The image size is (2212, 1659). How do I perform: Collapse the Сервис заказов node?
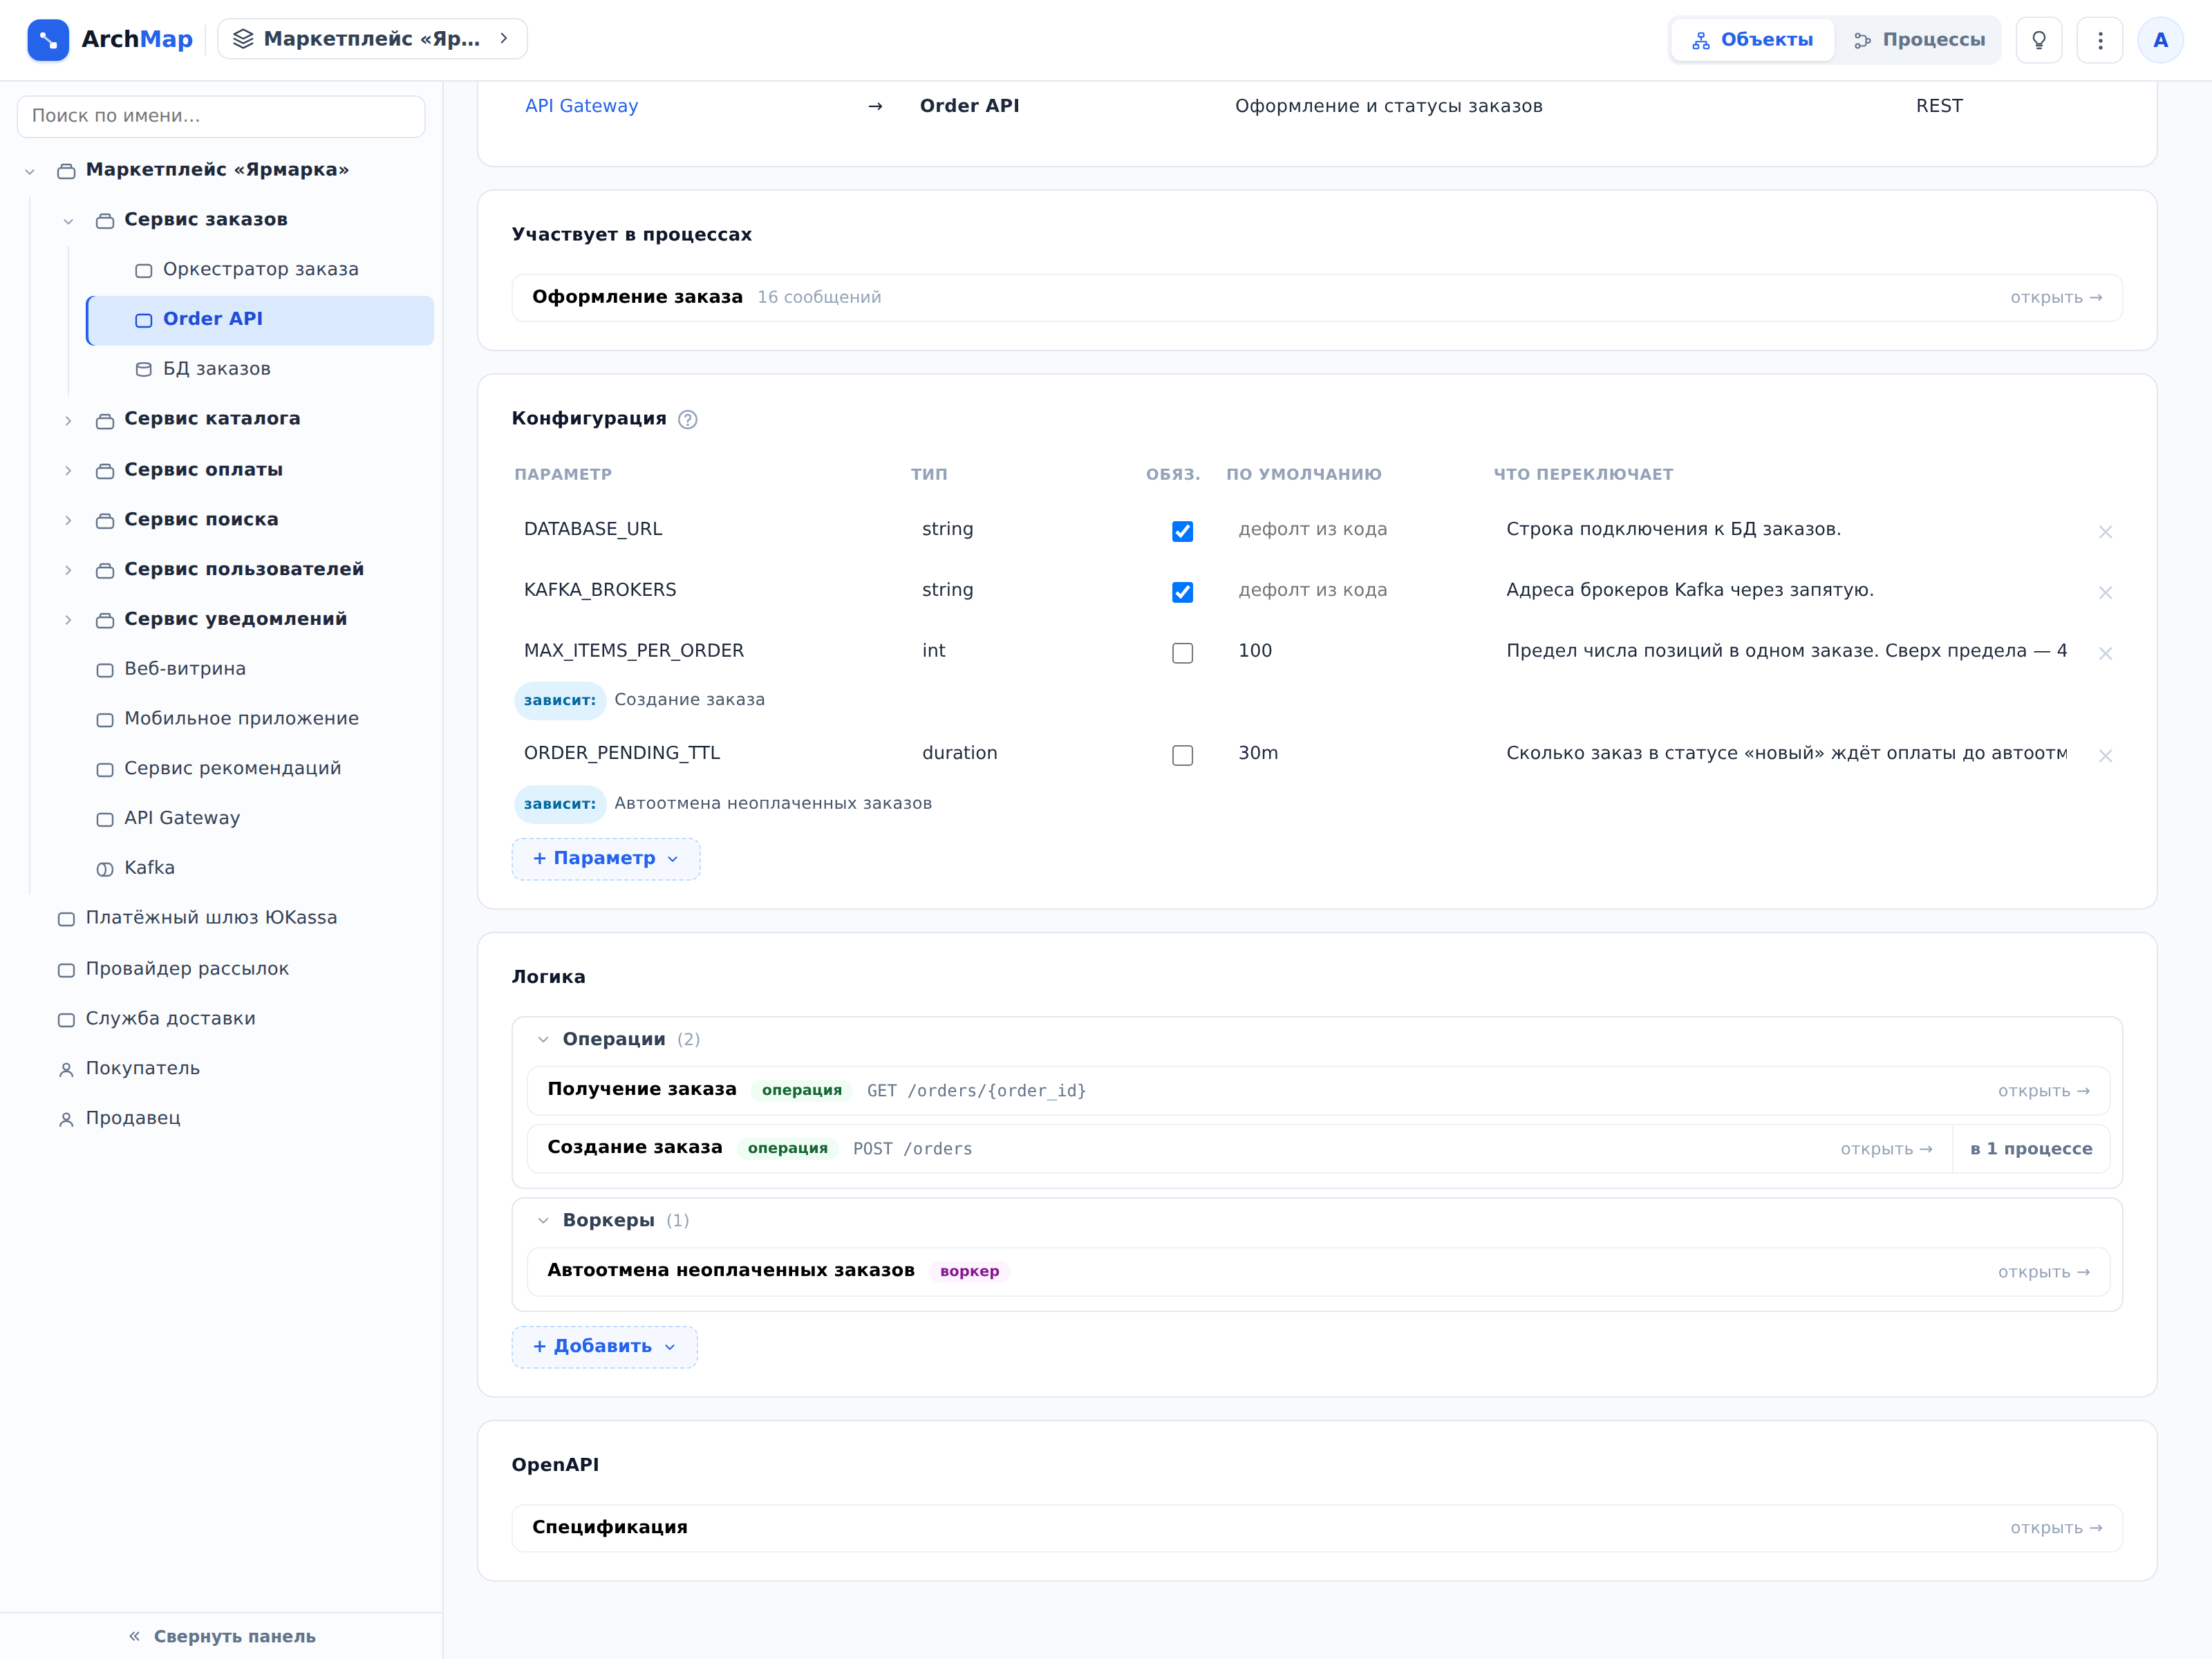(68, 221)
